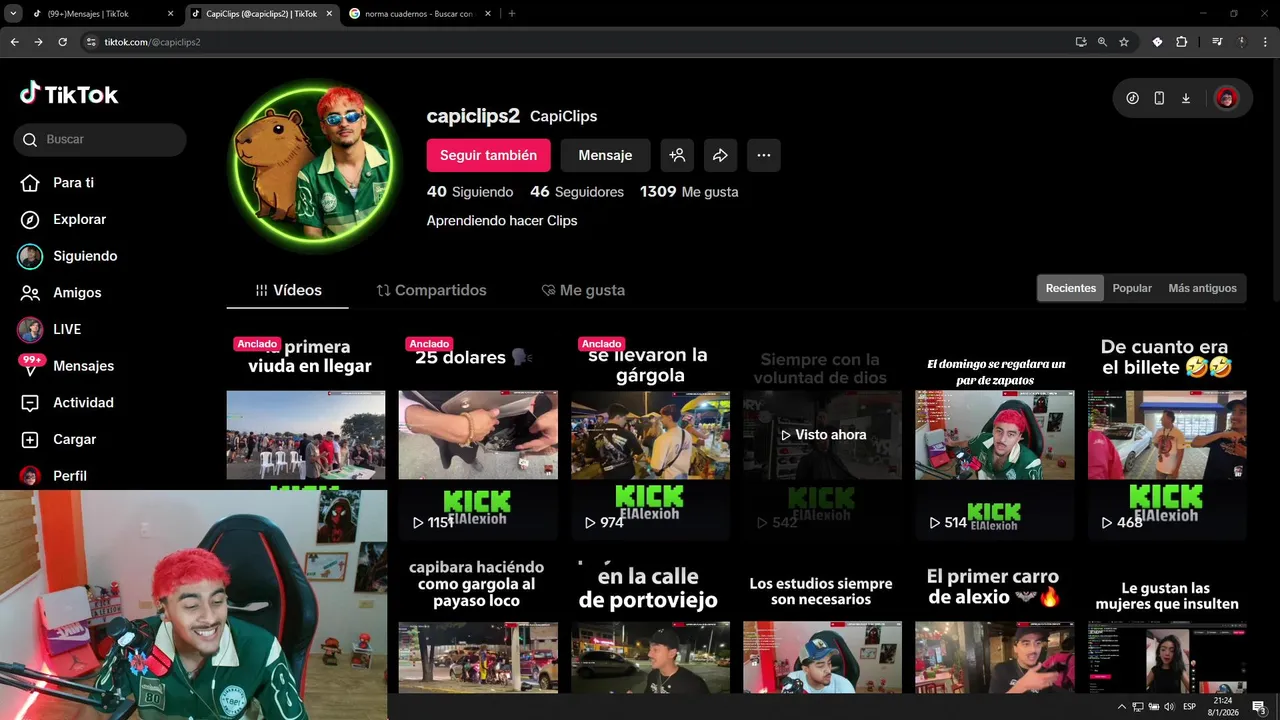Click the zoom magnifier icon in address bar
This screenshot has width=1280, height=720.
(1102, 42)
